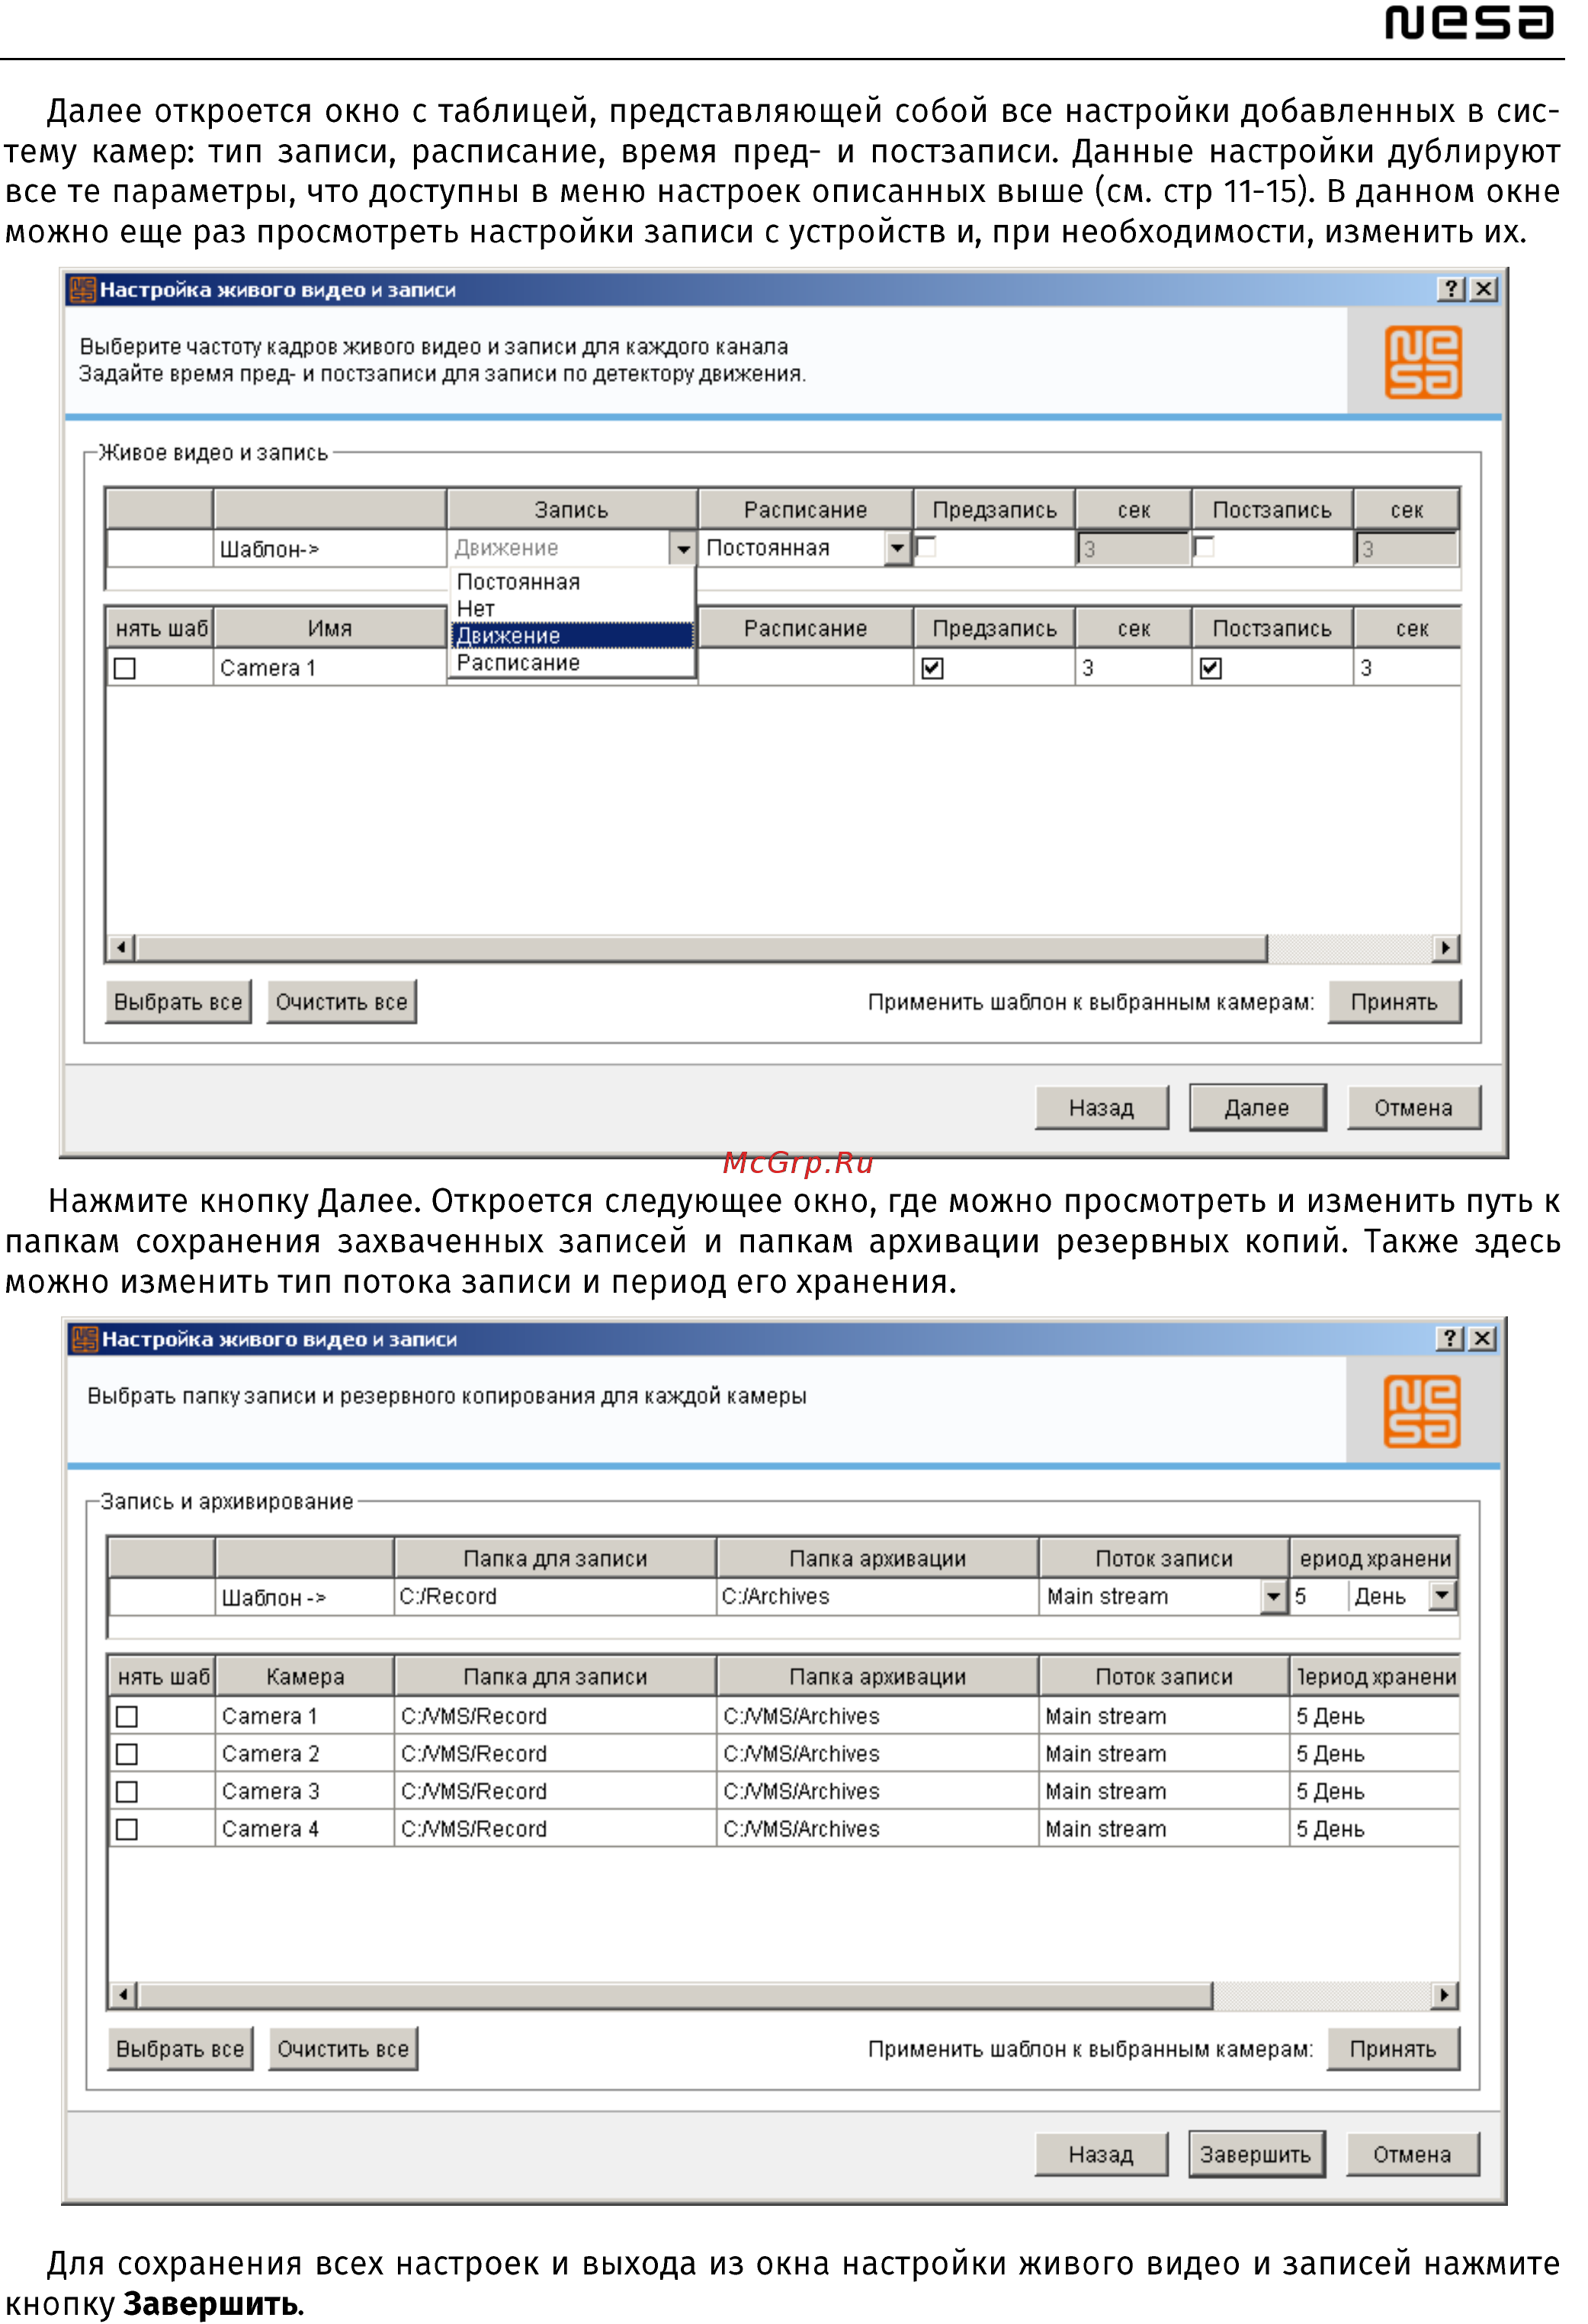Select Нет in the open record-type list
Screen dimensions: 1588x2324
572,608
